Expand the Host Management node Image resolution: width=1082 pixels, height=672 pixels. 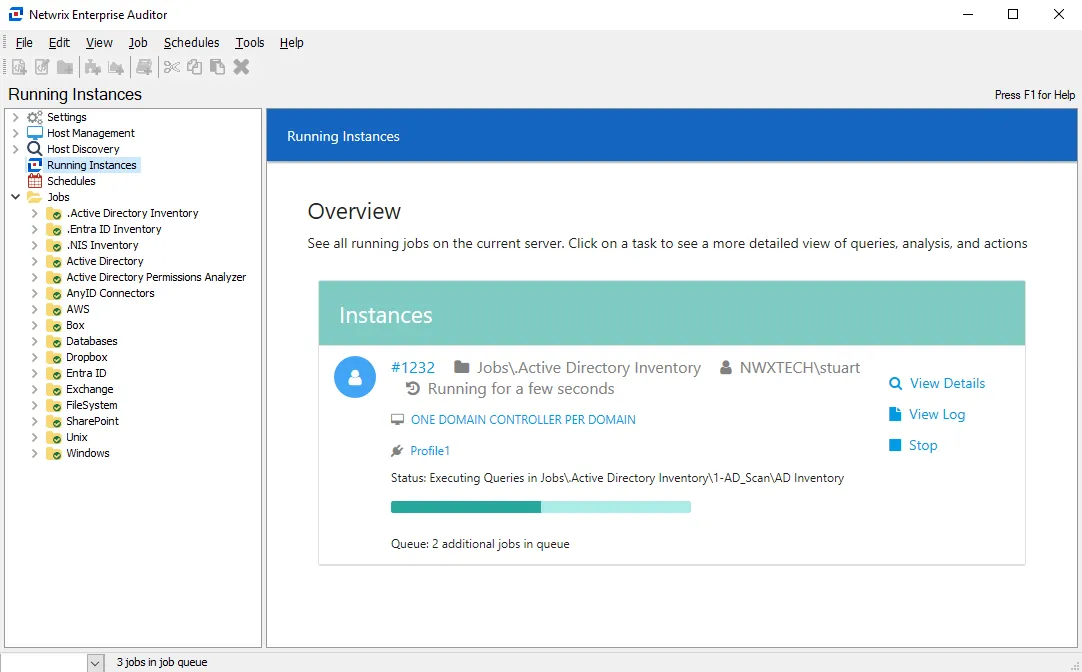coord(16,133)
